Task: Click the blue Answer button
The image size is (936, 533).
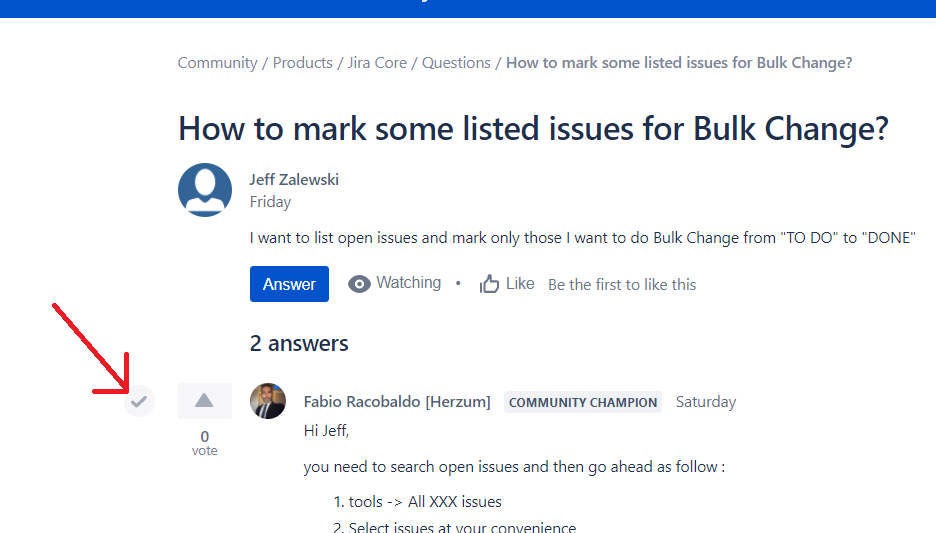Action: click(x=289, y=284)
